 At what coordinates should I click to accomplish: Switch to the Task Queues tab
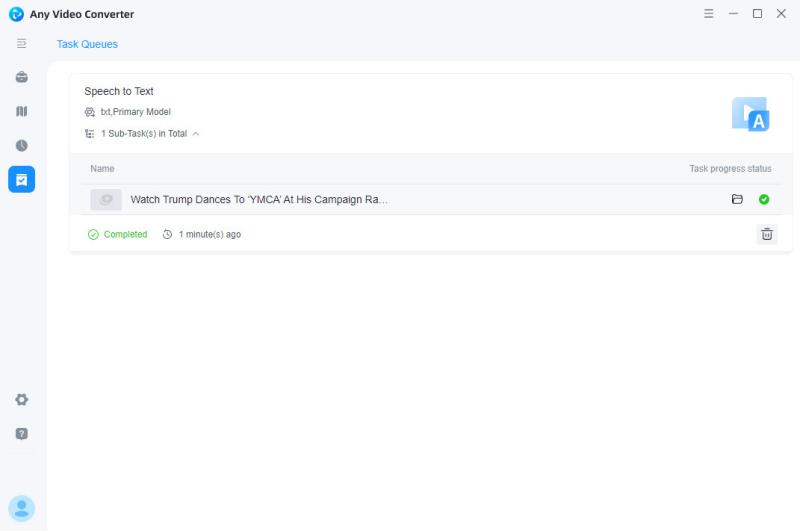pos(87,44)
